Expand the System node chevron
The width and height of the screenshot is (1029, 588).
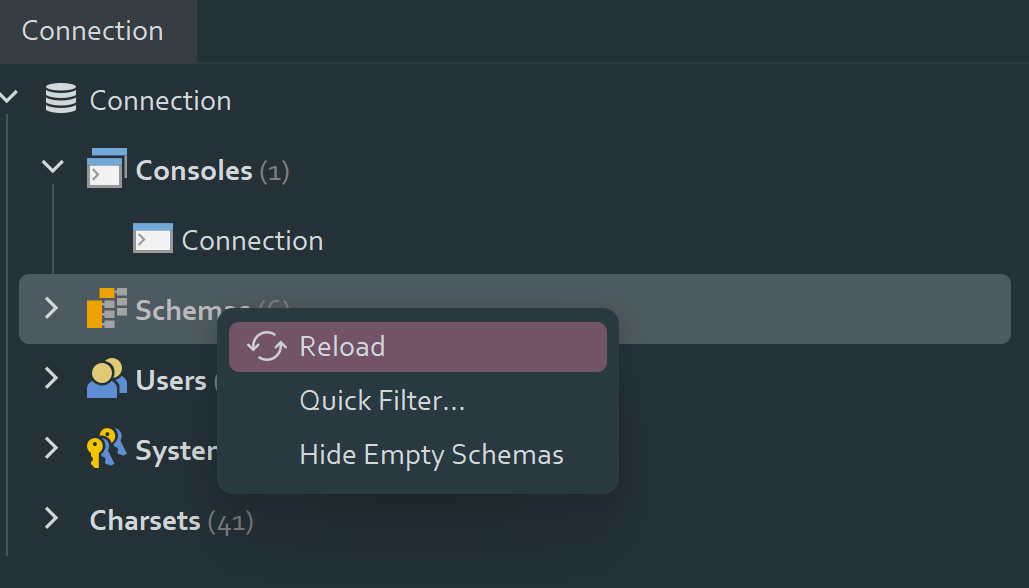click(x=52, y=448)
